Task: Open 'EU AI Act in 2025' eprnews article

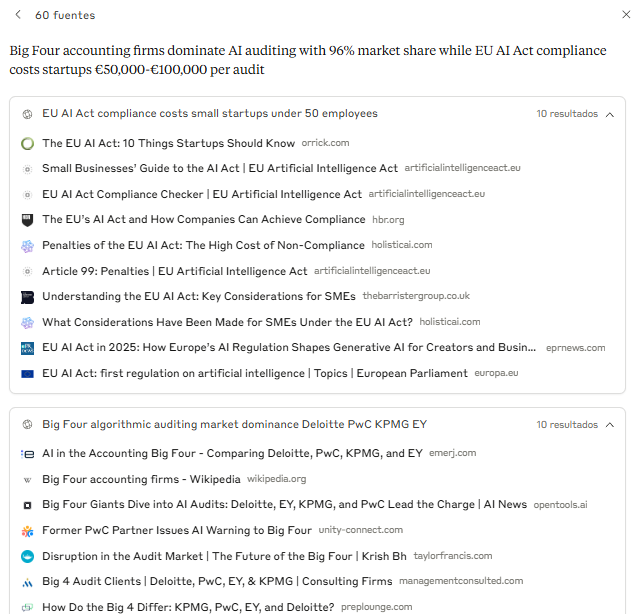Action: tap(289, 348)
